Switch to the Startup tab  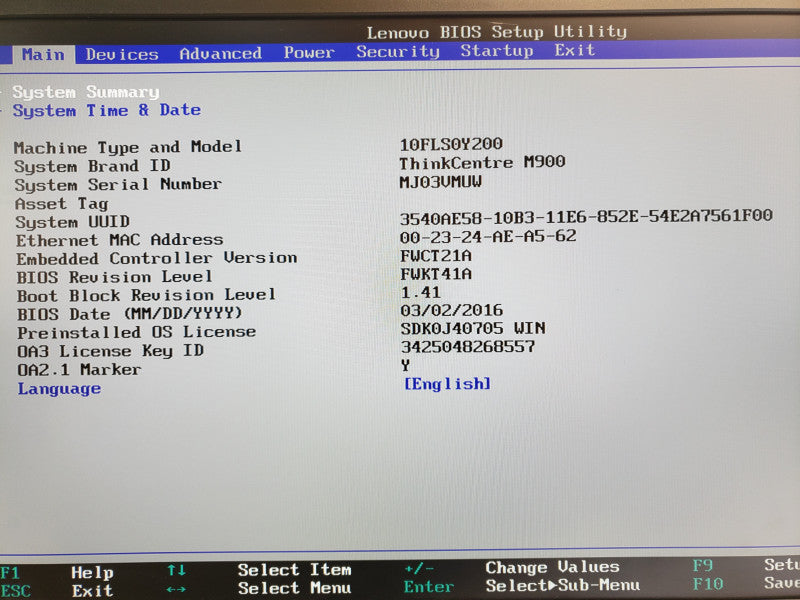point(497,51)
